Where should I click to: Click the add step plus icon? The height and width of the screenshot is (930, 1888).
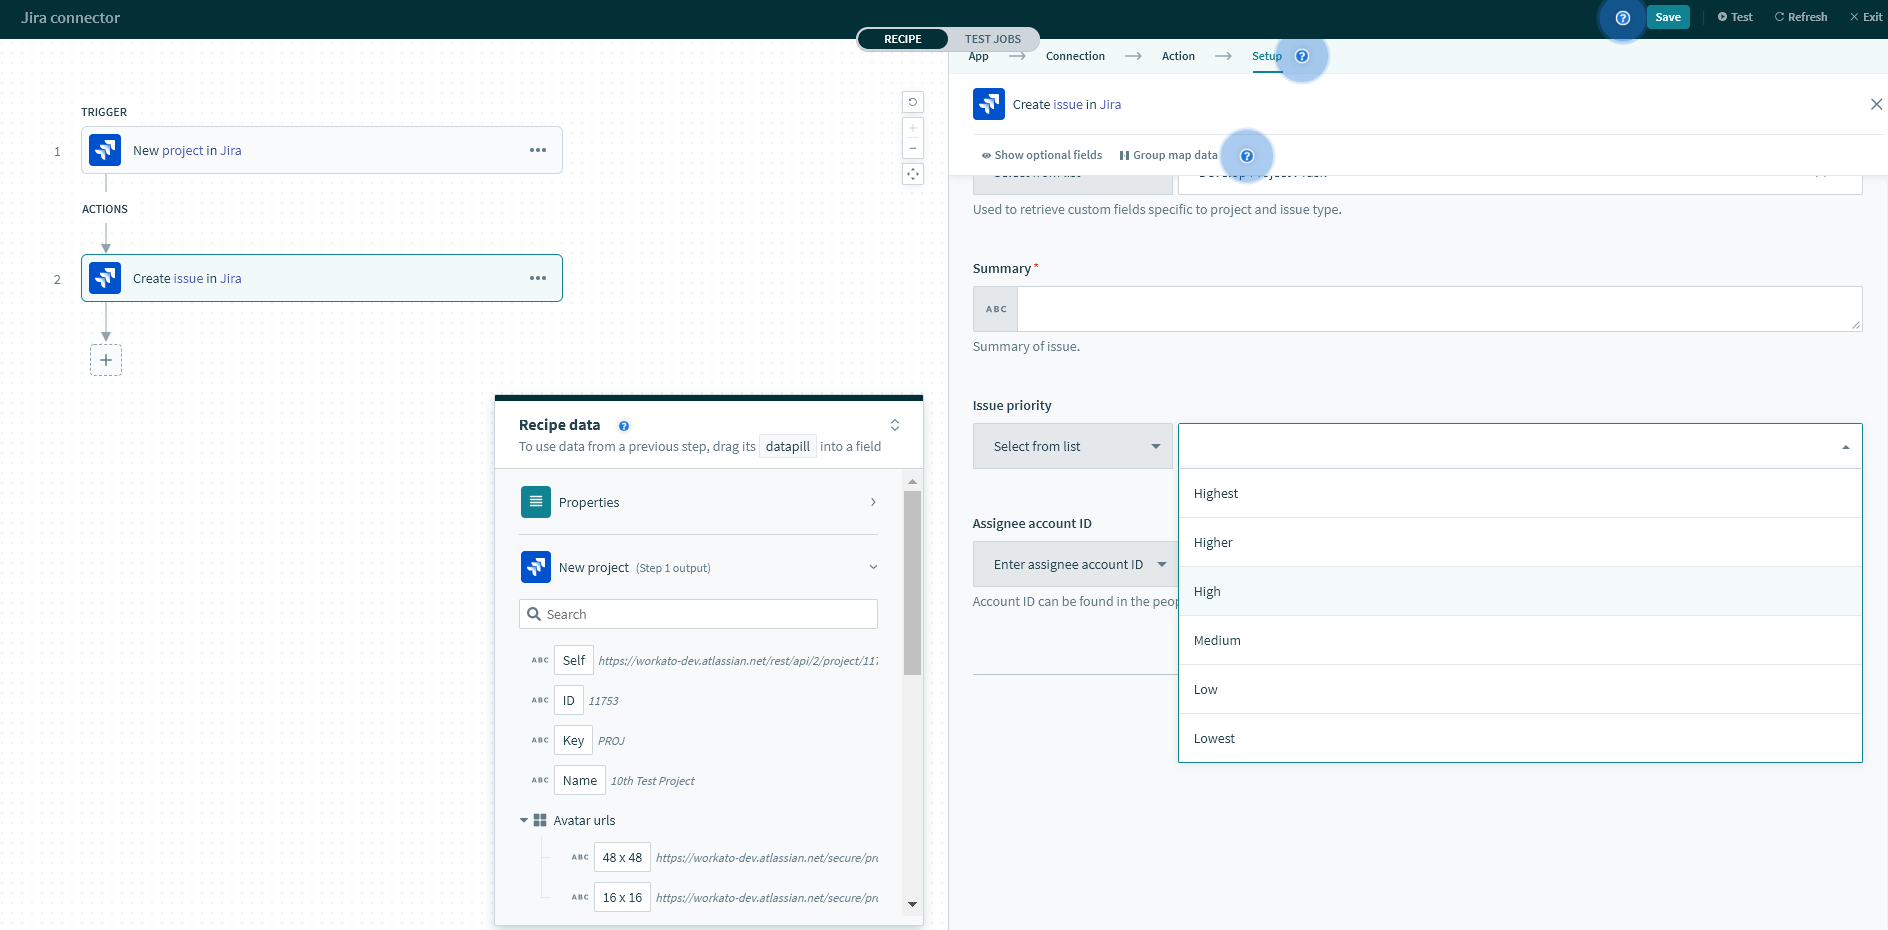coord(106,360)
